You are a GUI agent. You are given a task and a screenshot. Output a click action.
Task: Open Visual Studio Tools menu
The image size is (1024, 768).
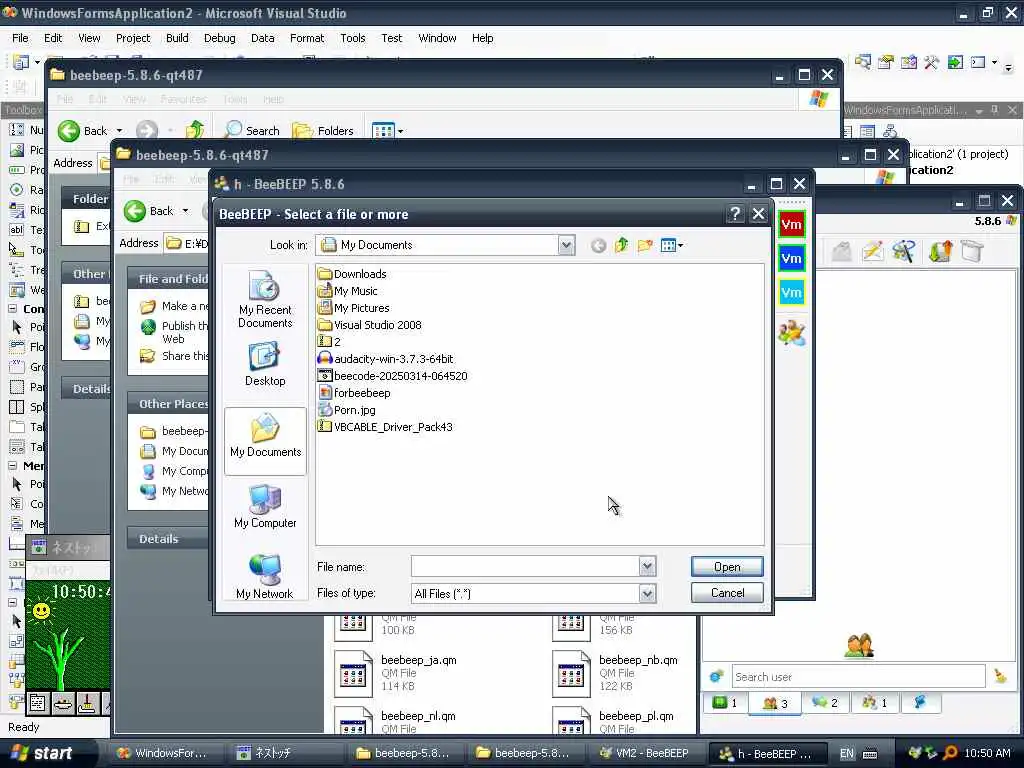click(x=353, y=38)
